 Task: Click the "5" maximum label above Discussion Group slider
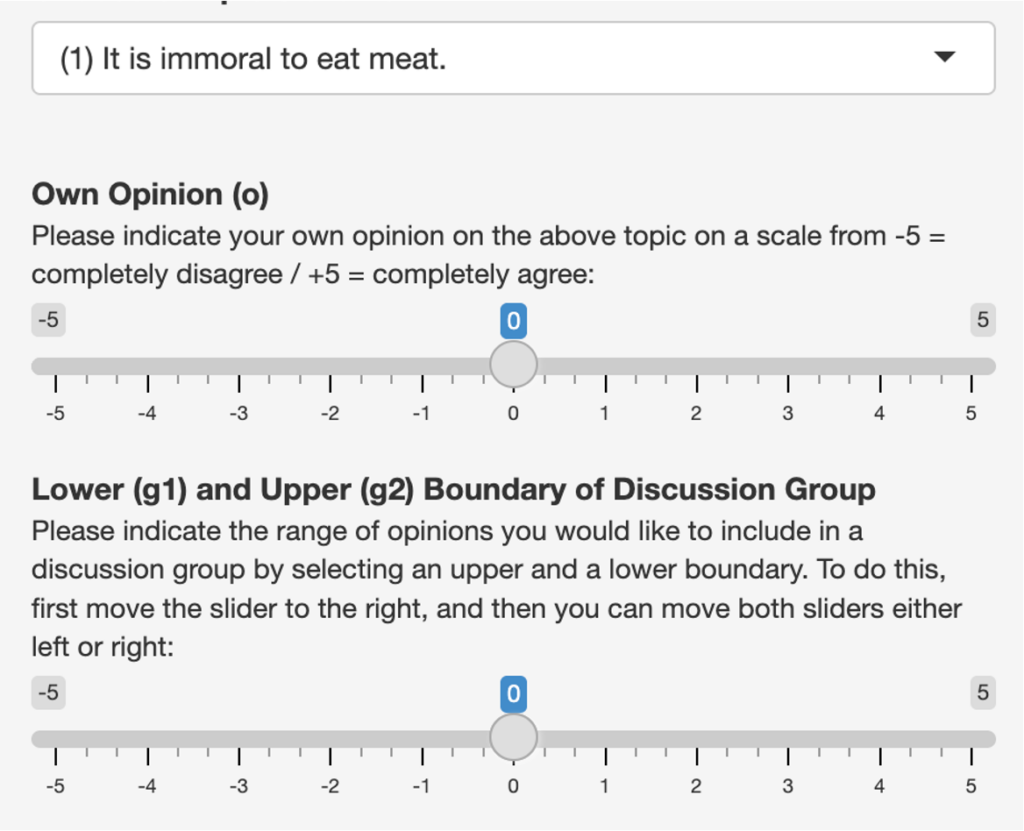click(x=982, y=692)
